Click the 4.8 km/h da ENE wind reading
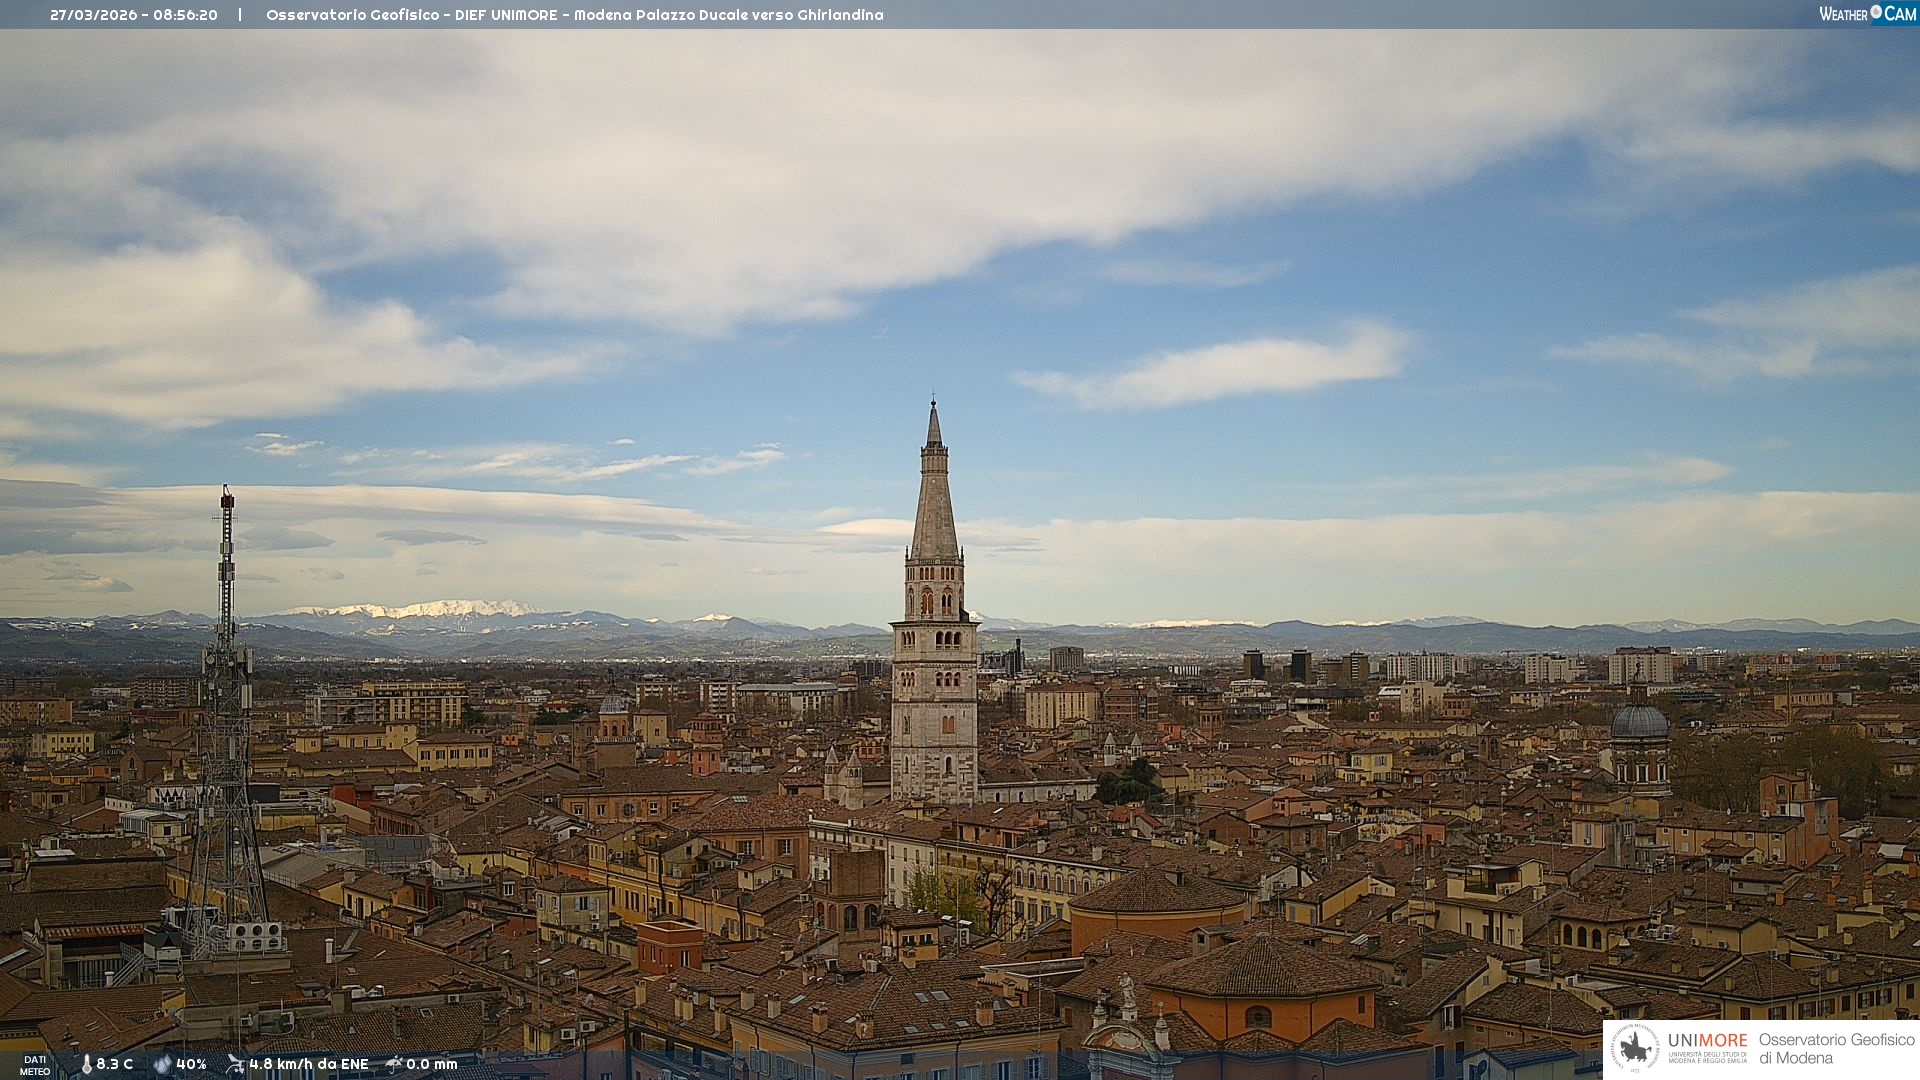1920x1080 pixels. pyautogui.click(x=308, y=1064)
